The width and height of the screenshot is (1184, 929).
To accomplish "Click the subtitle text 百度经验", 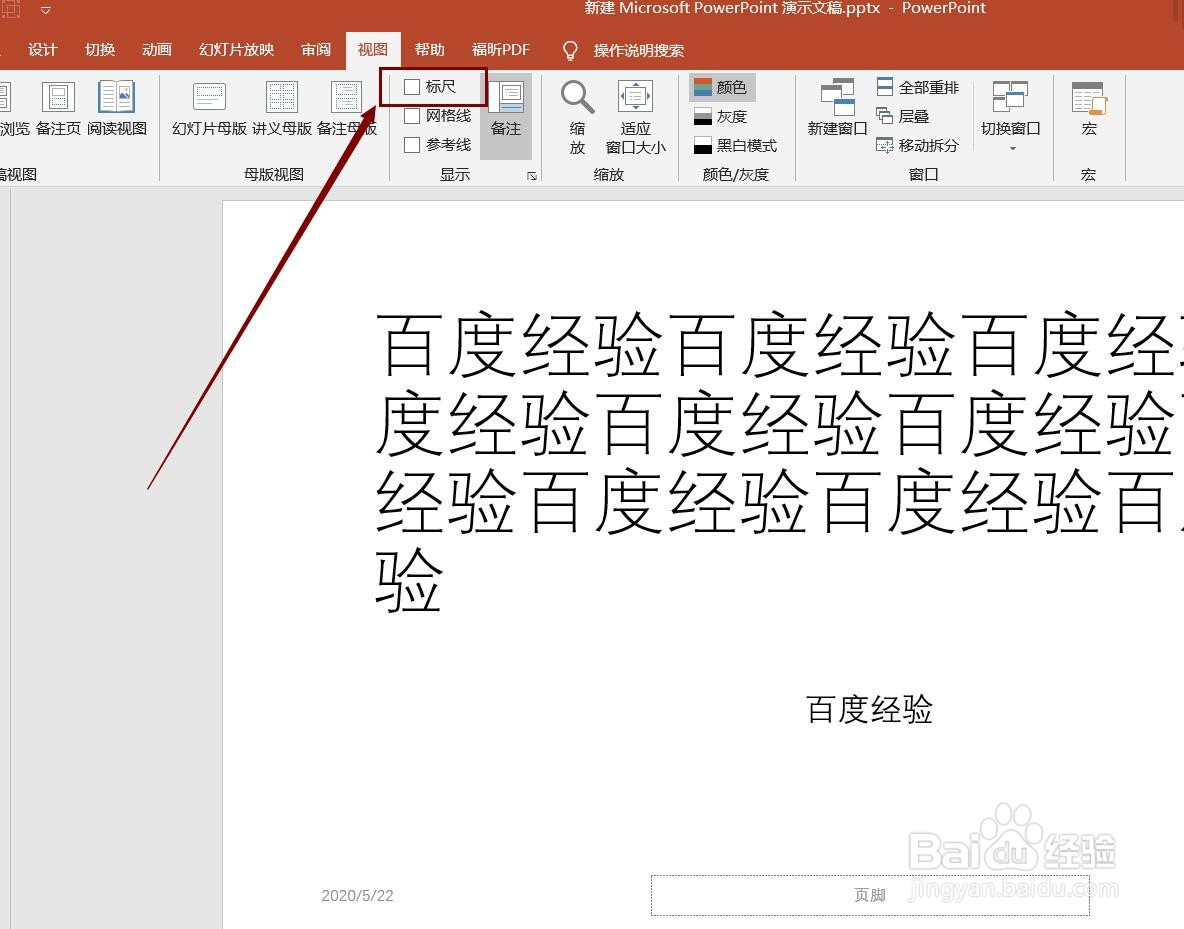I will pos(870,709).
